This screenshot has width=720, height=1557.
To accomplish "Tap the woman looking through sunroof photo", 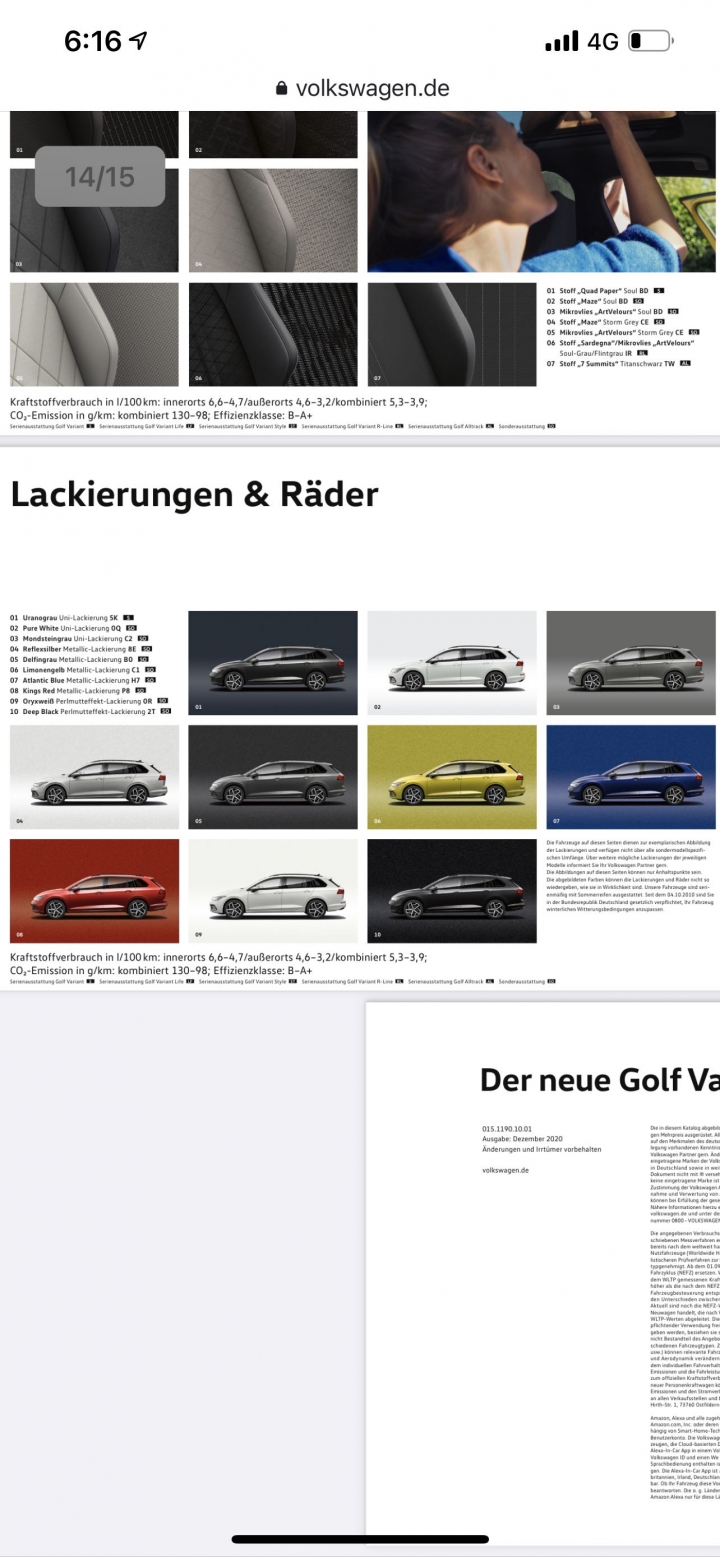I will (543, 191).
